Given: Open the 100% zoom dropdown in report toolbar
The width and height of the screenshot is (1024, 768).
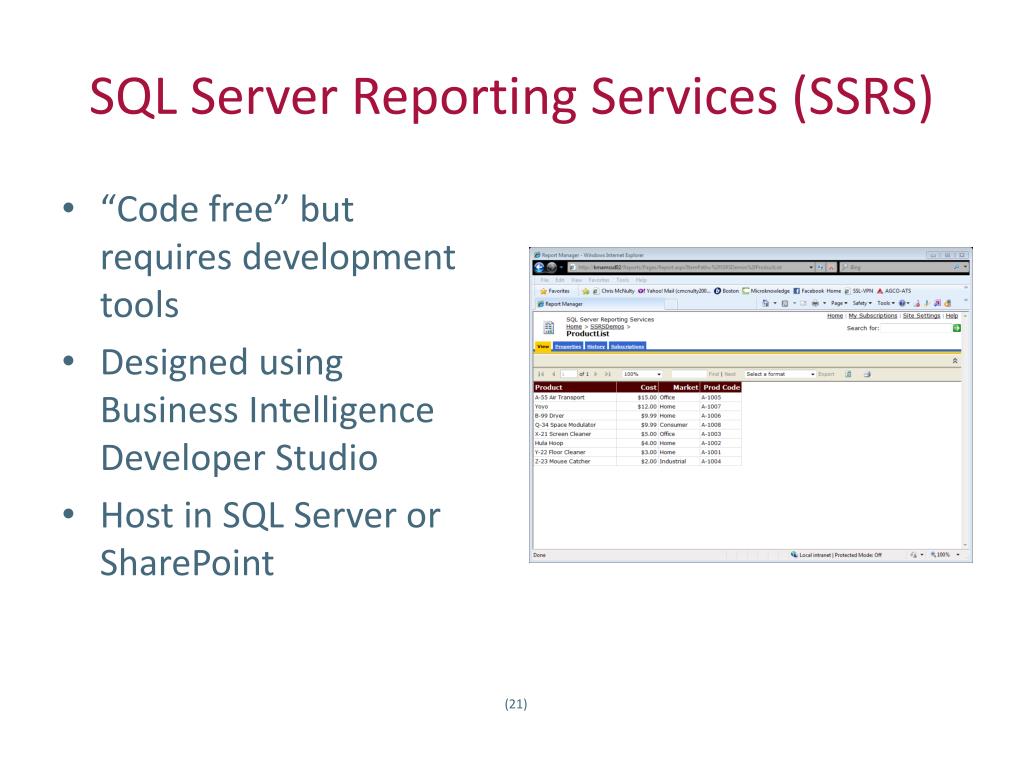Looking at the screenshot, I should [642, 374].
